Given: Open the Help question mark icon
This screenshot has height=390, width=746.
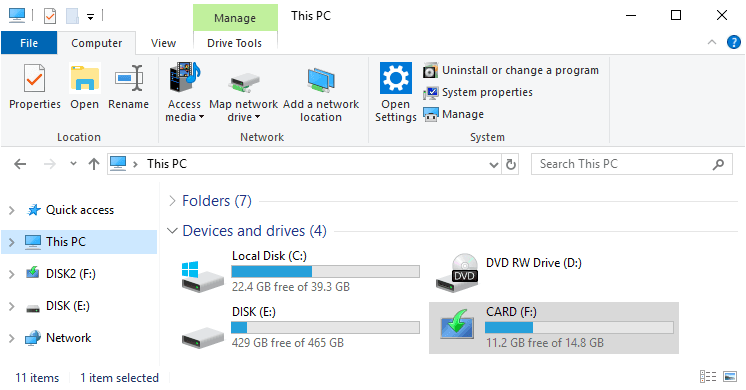Looking at the screenshot, I should pyautogui.click(x=734, y=42).
